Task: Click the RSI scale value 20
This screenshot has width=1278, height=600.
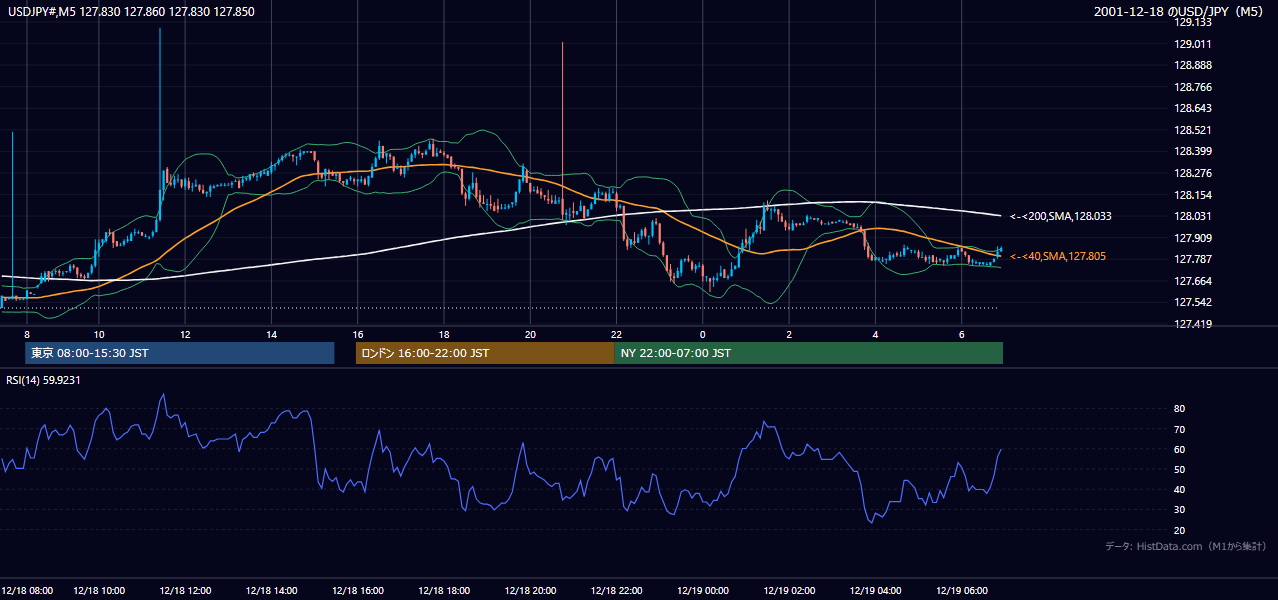Action: pyautogui.click(x=1180, y=530)
